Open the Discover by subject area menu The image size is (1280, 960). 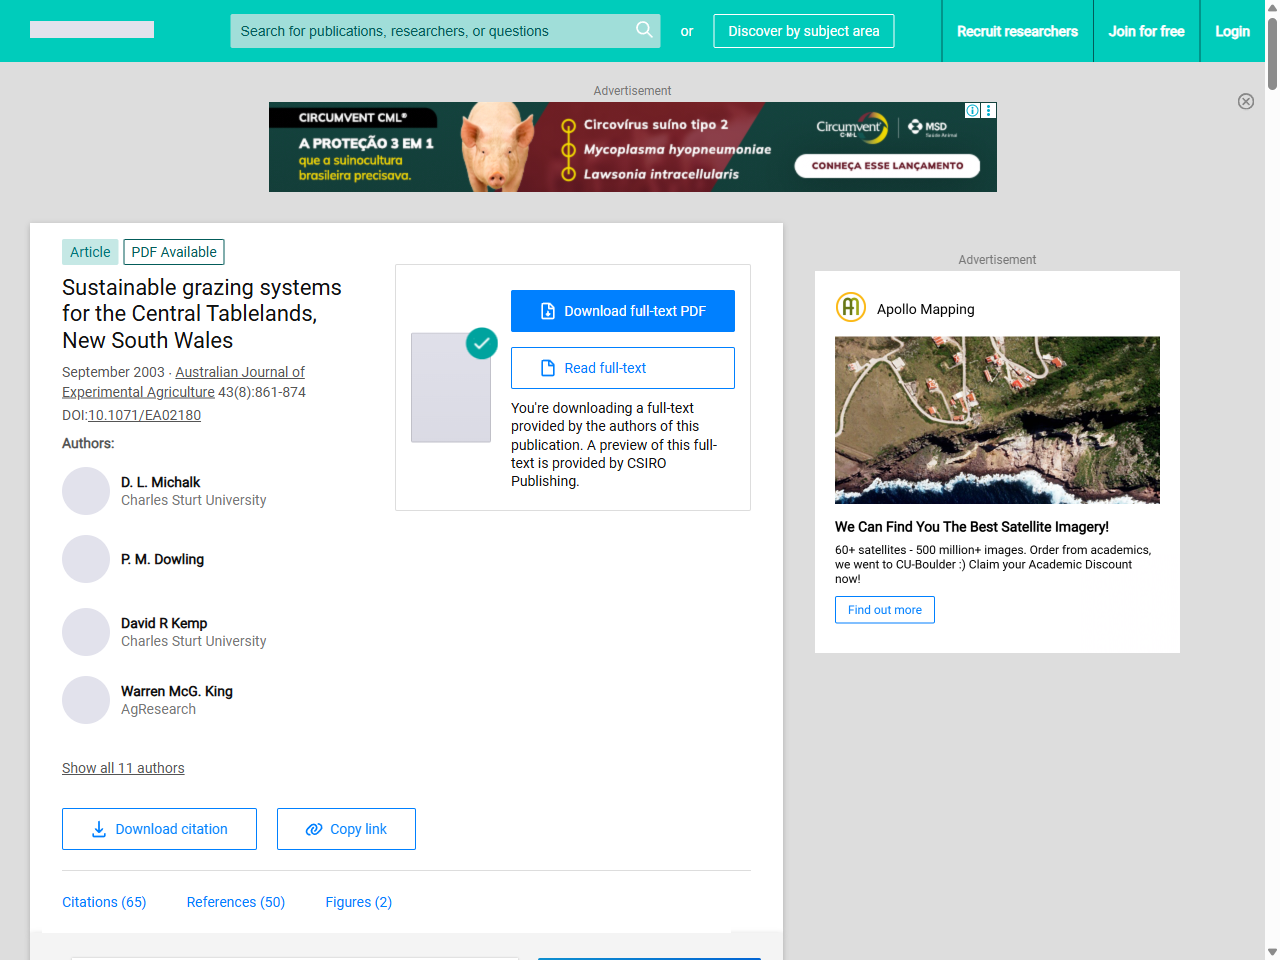[803, 31]
